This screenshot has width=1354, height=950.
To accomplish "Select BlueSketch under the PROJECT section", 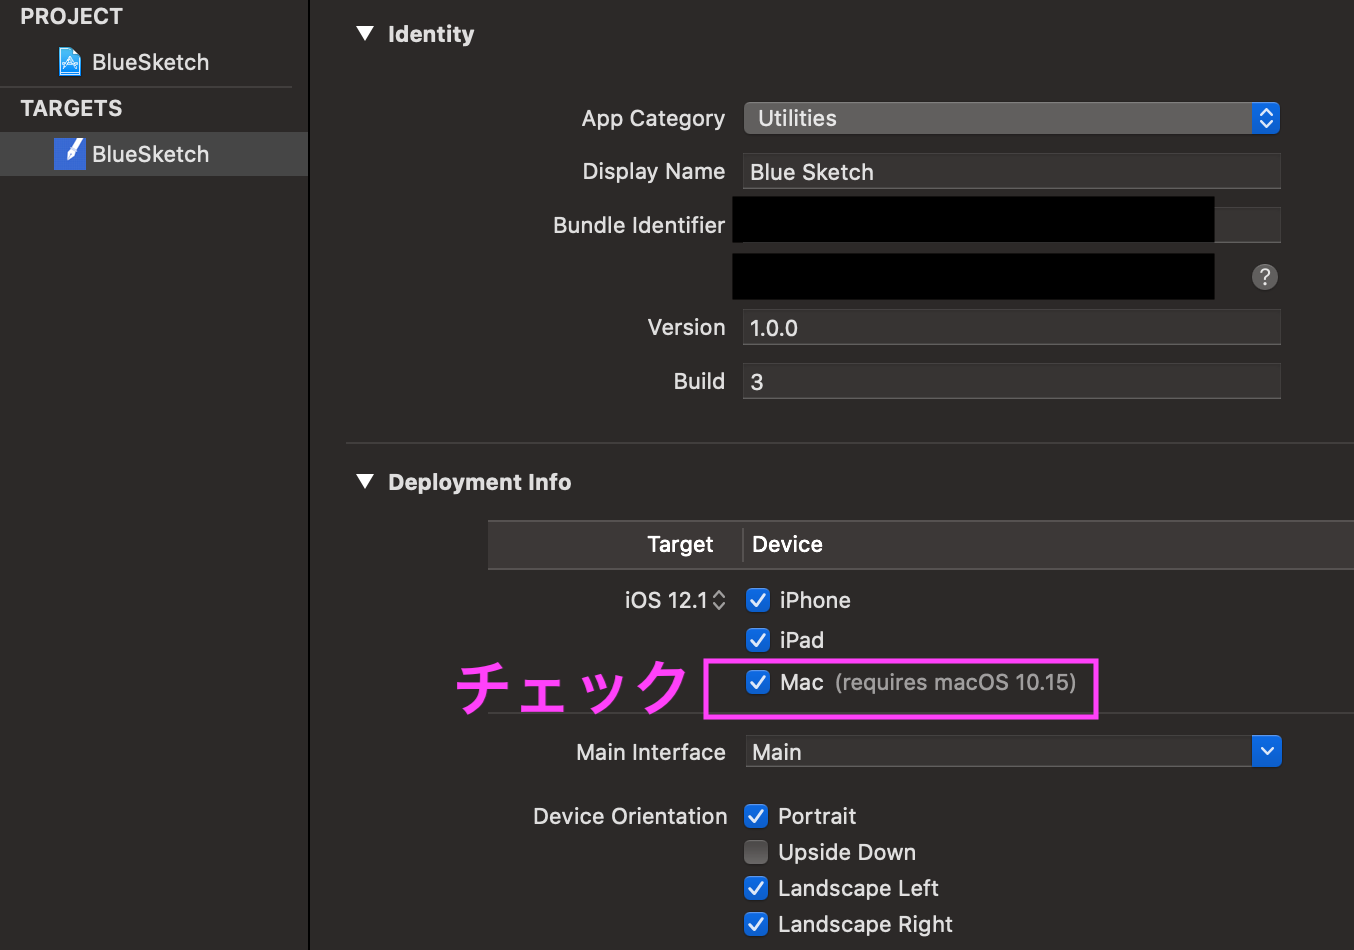I will (x=150, y=61).
